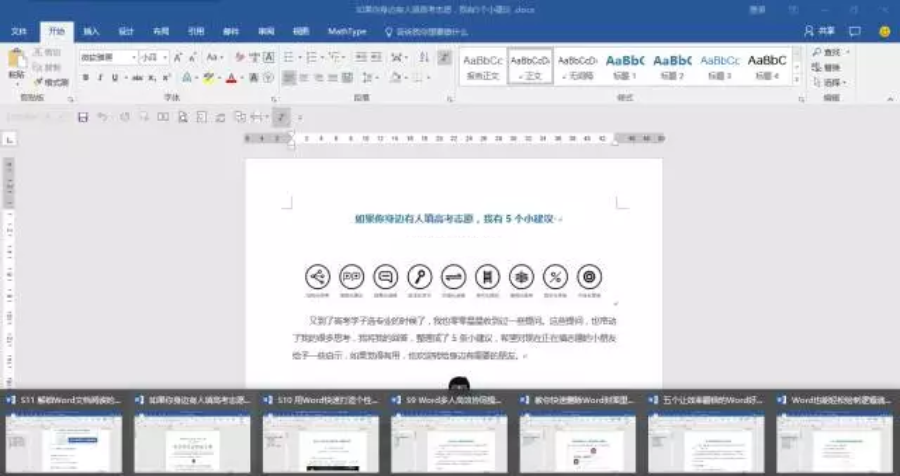Expand the styles gallery more arrow

797,80
